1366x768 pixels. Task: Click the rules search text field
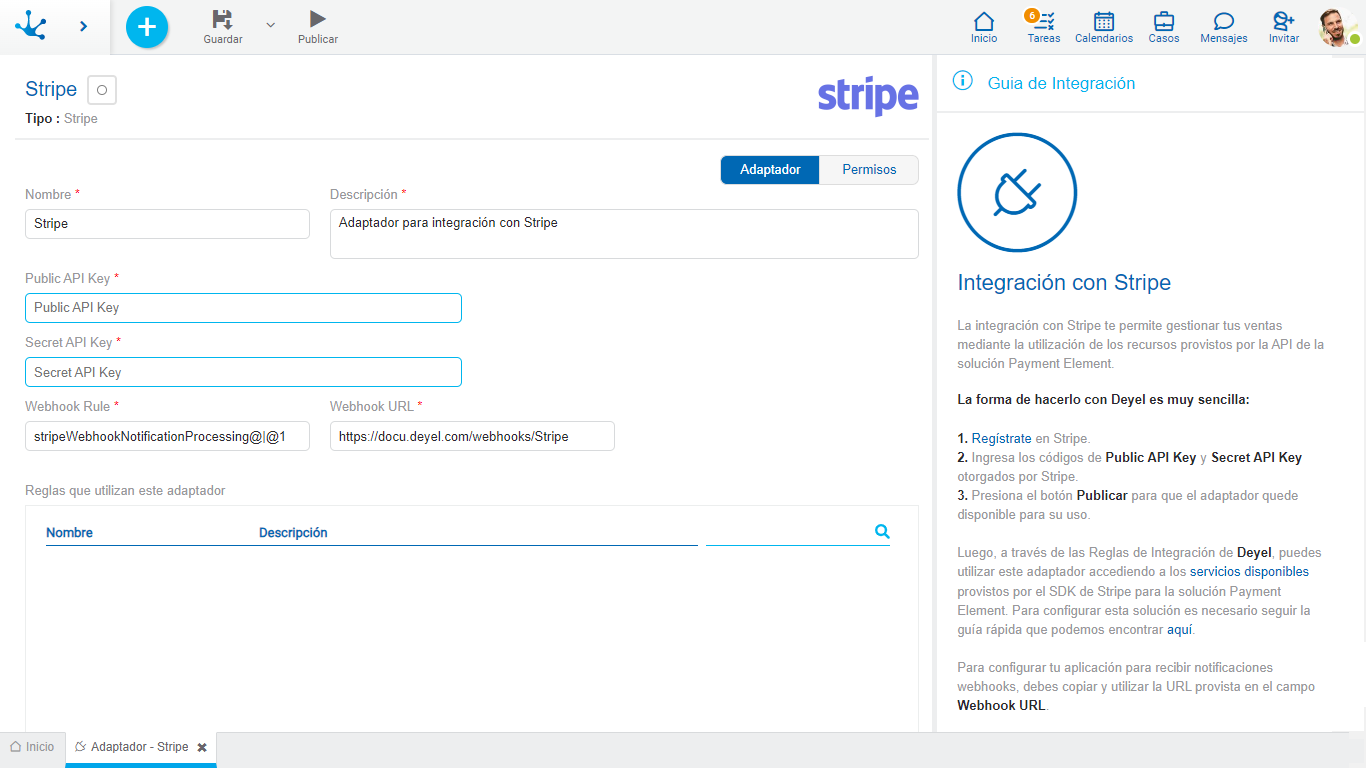click(788, 532)
